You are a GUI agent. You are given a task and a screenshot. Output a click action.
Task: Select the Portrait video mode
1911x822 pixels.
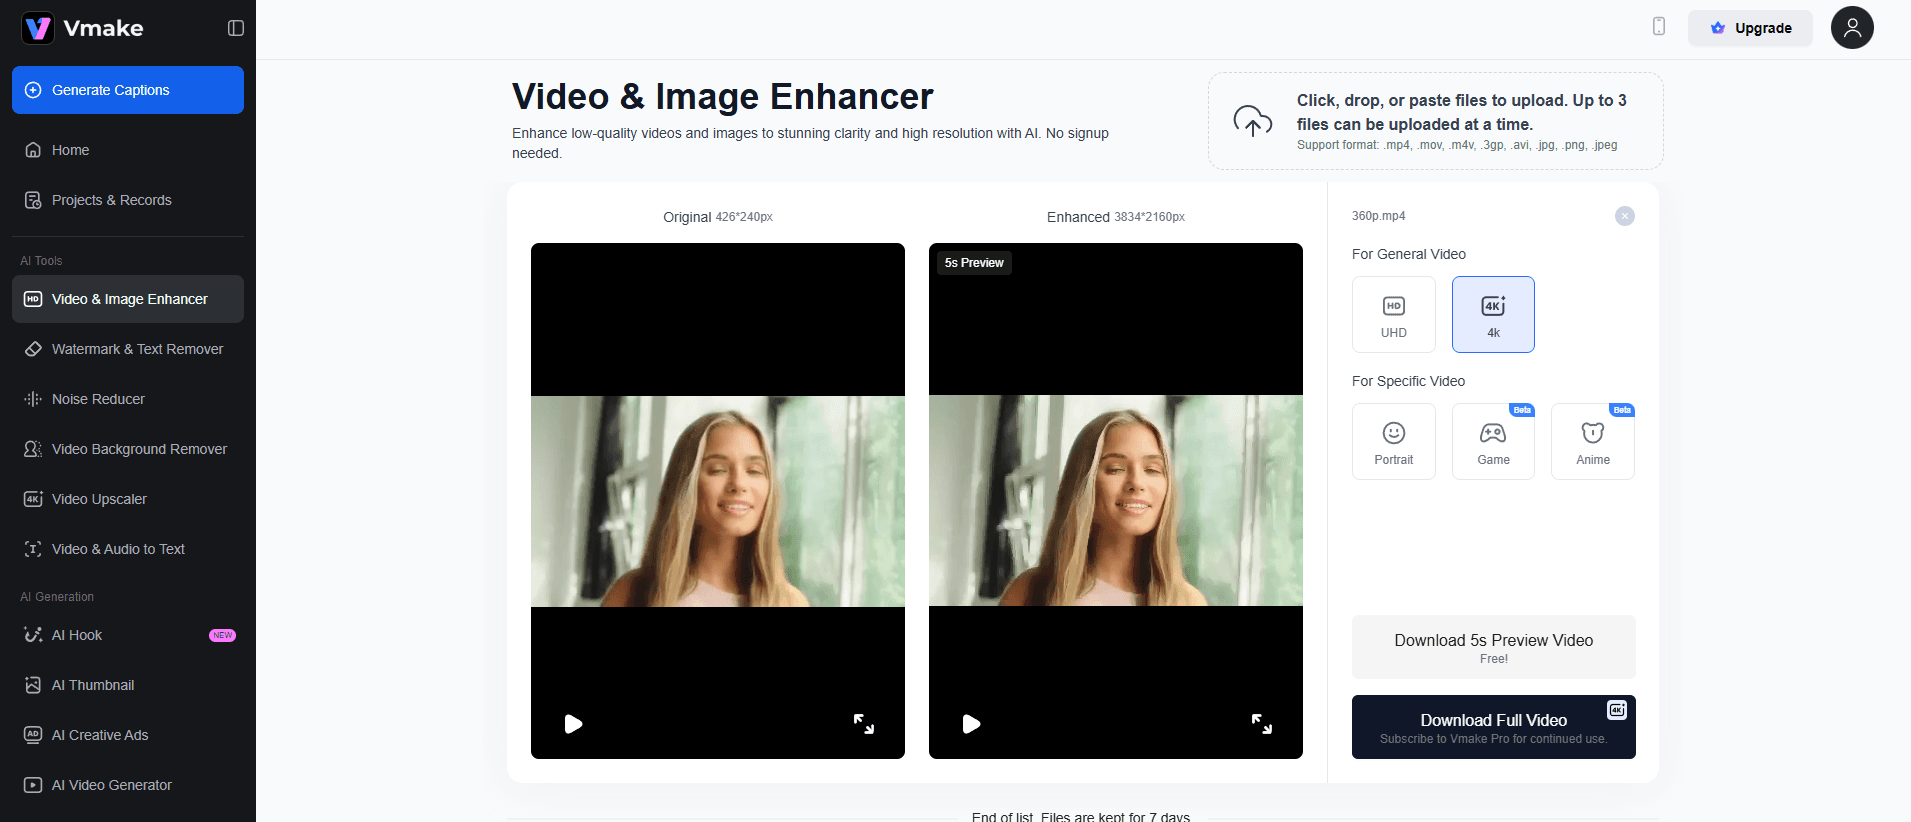coord(1394,441)
